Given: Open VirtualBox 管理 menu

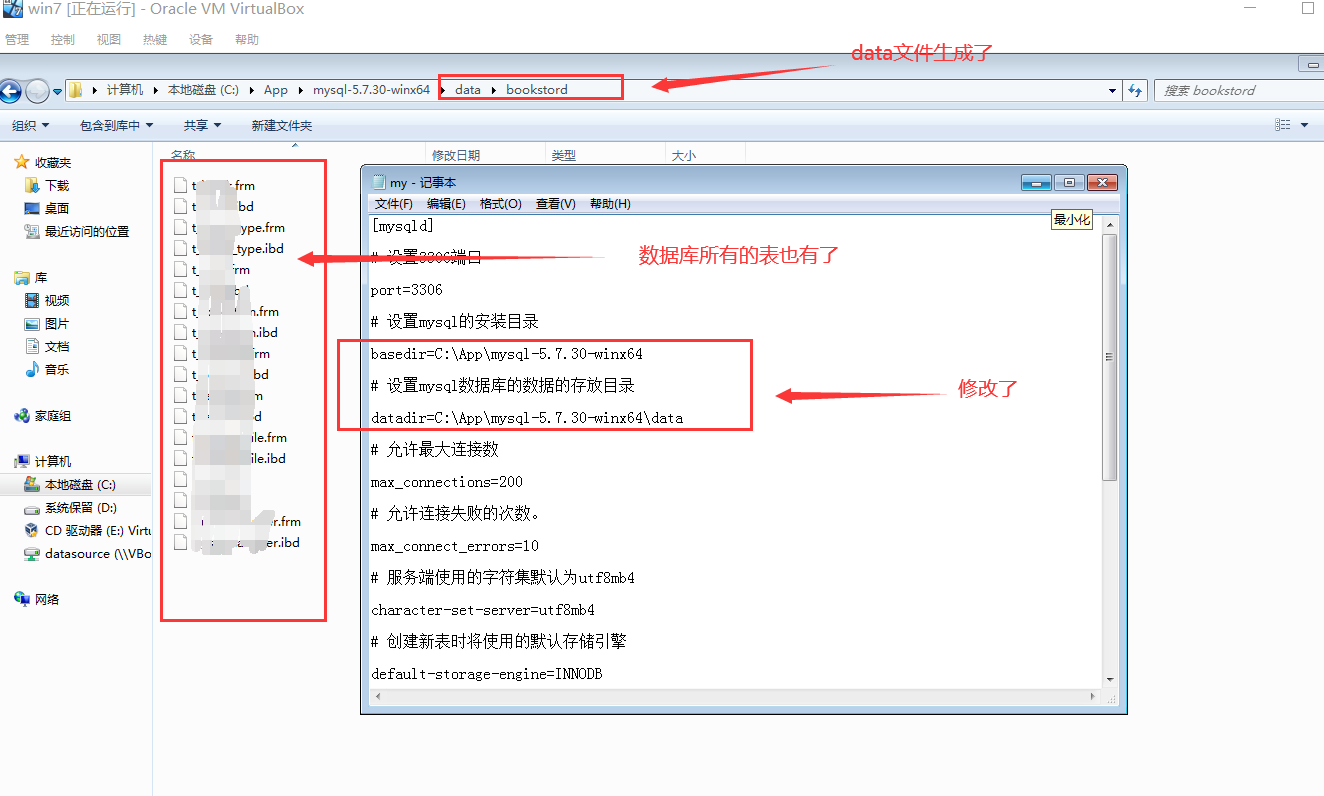Looking at the screenshot, I should tap(17, 40).
